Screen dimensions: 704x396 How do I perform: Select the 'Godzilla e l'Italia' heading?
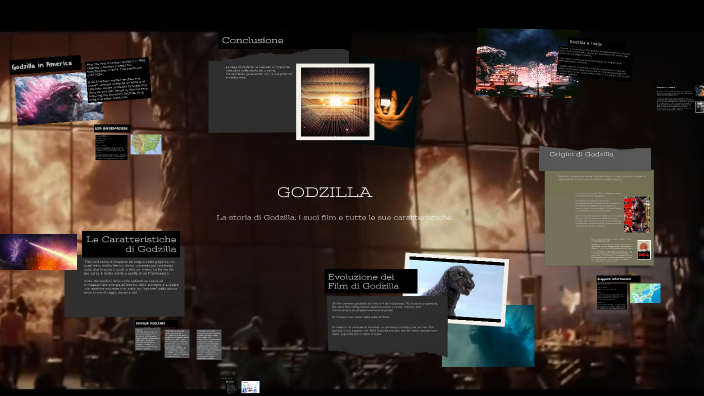tap(586, 43)
